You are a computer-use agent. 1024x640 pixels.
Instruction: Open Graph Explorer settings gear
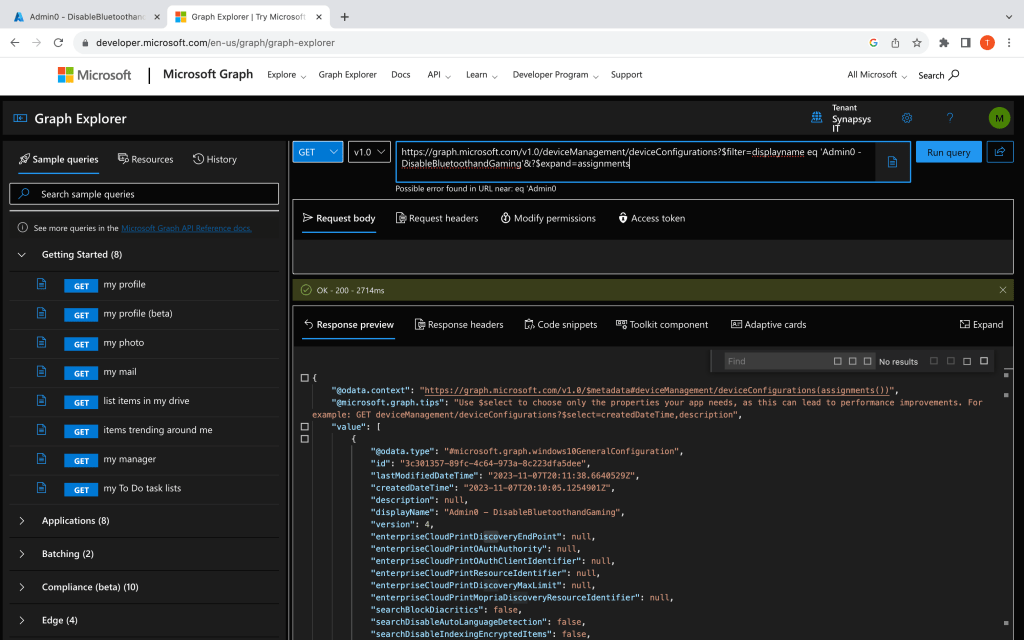(x=907, y=118)
